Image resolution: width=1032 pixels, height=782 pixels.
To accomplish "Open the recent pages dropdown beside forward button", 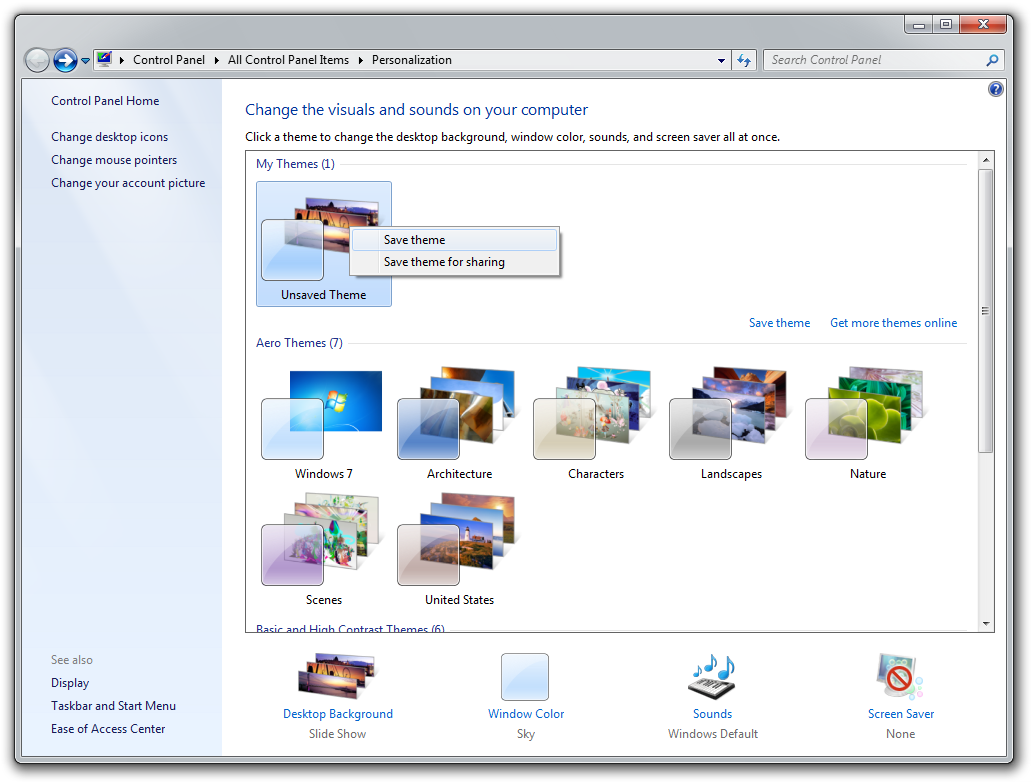I will (x=85, y=60).
